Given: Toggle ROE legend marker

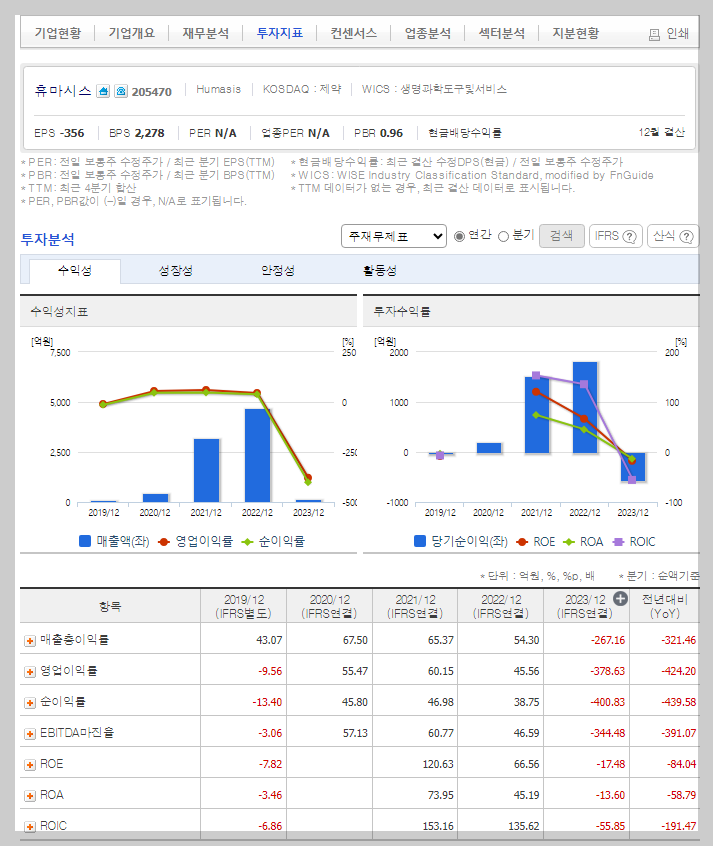Looking at the screenshot, I should [521, 542].
